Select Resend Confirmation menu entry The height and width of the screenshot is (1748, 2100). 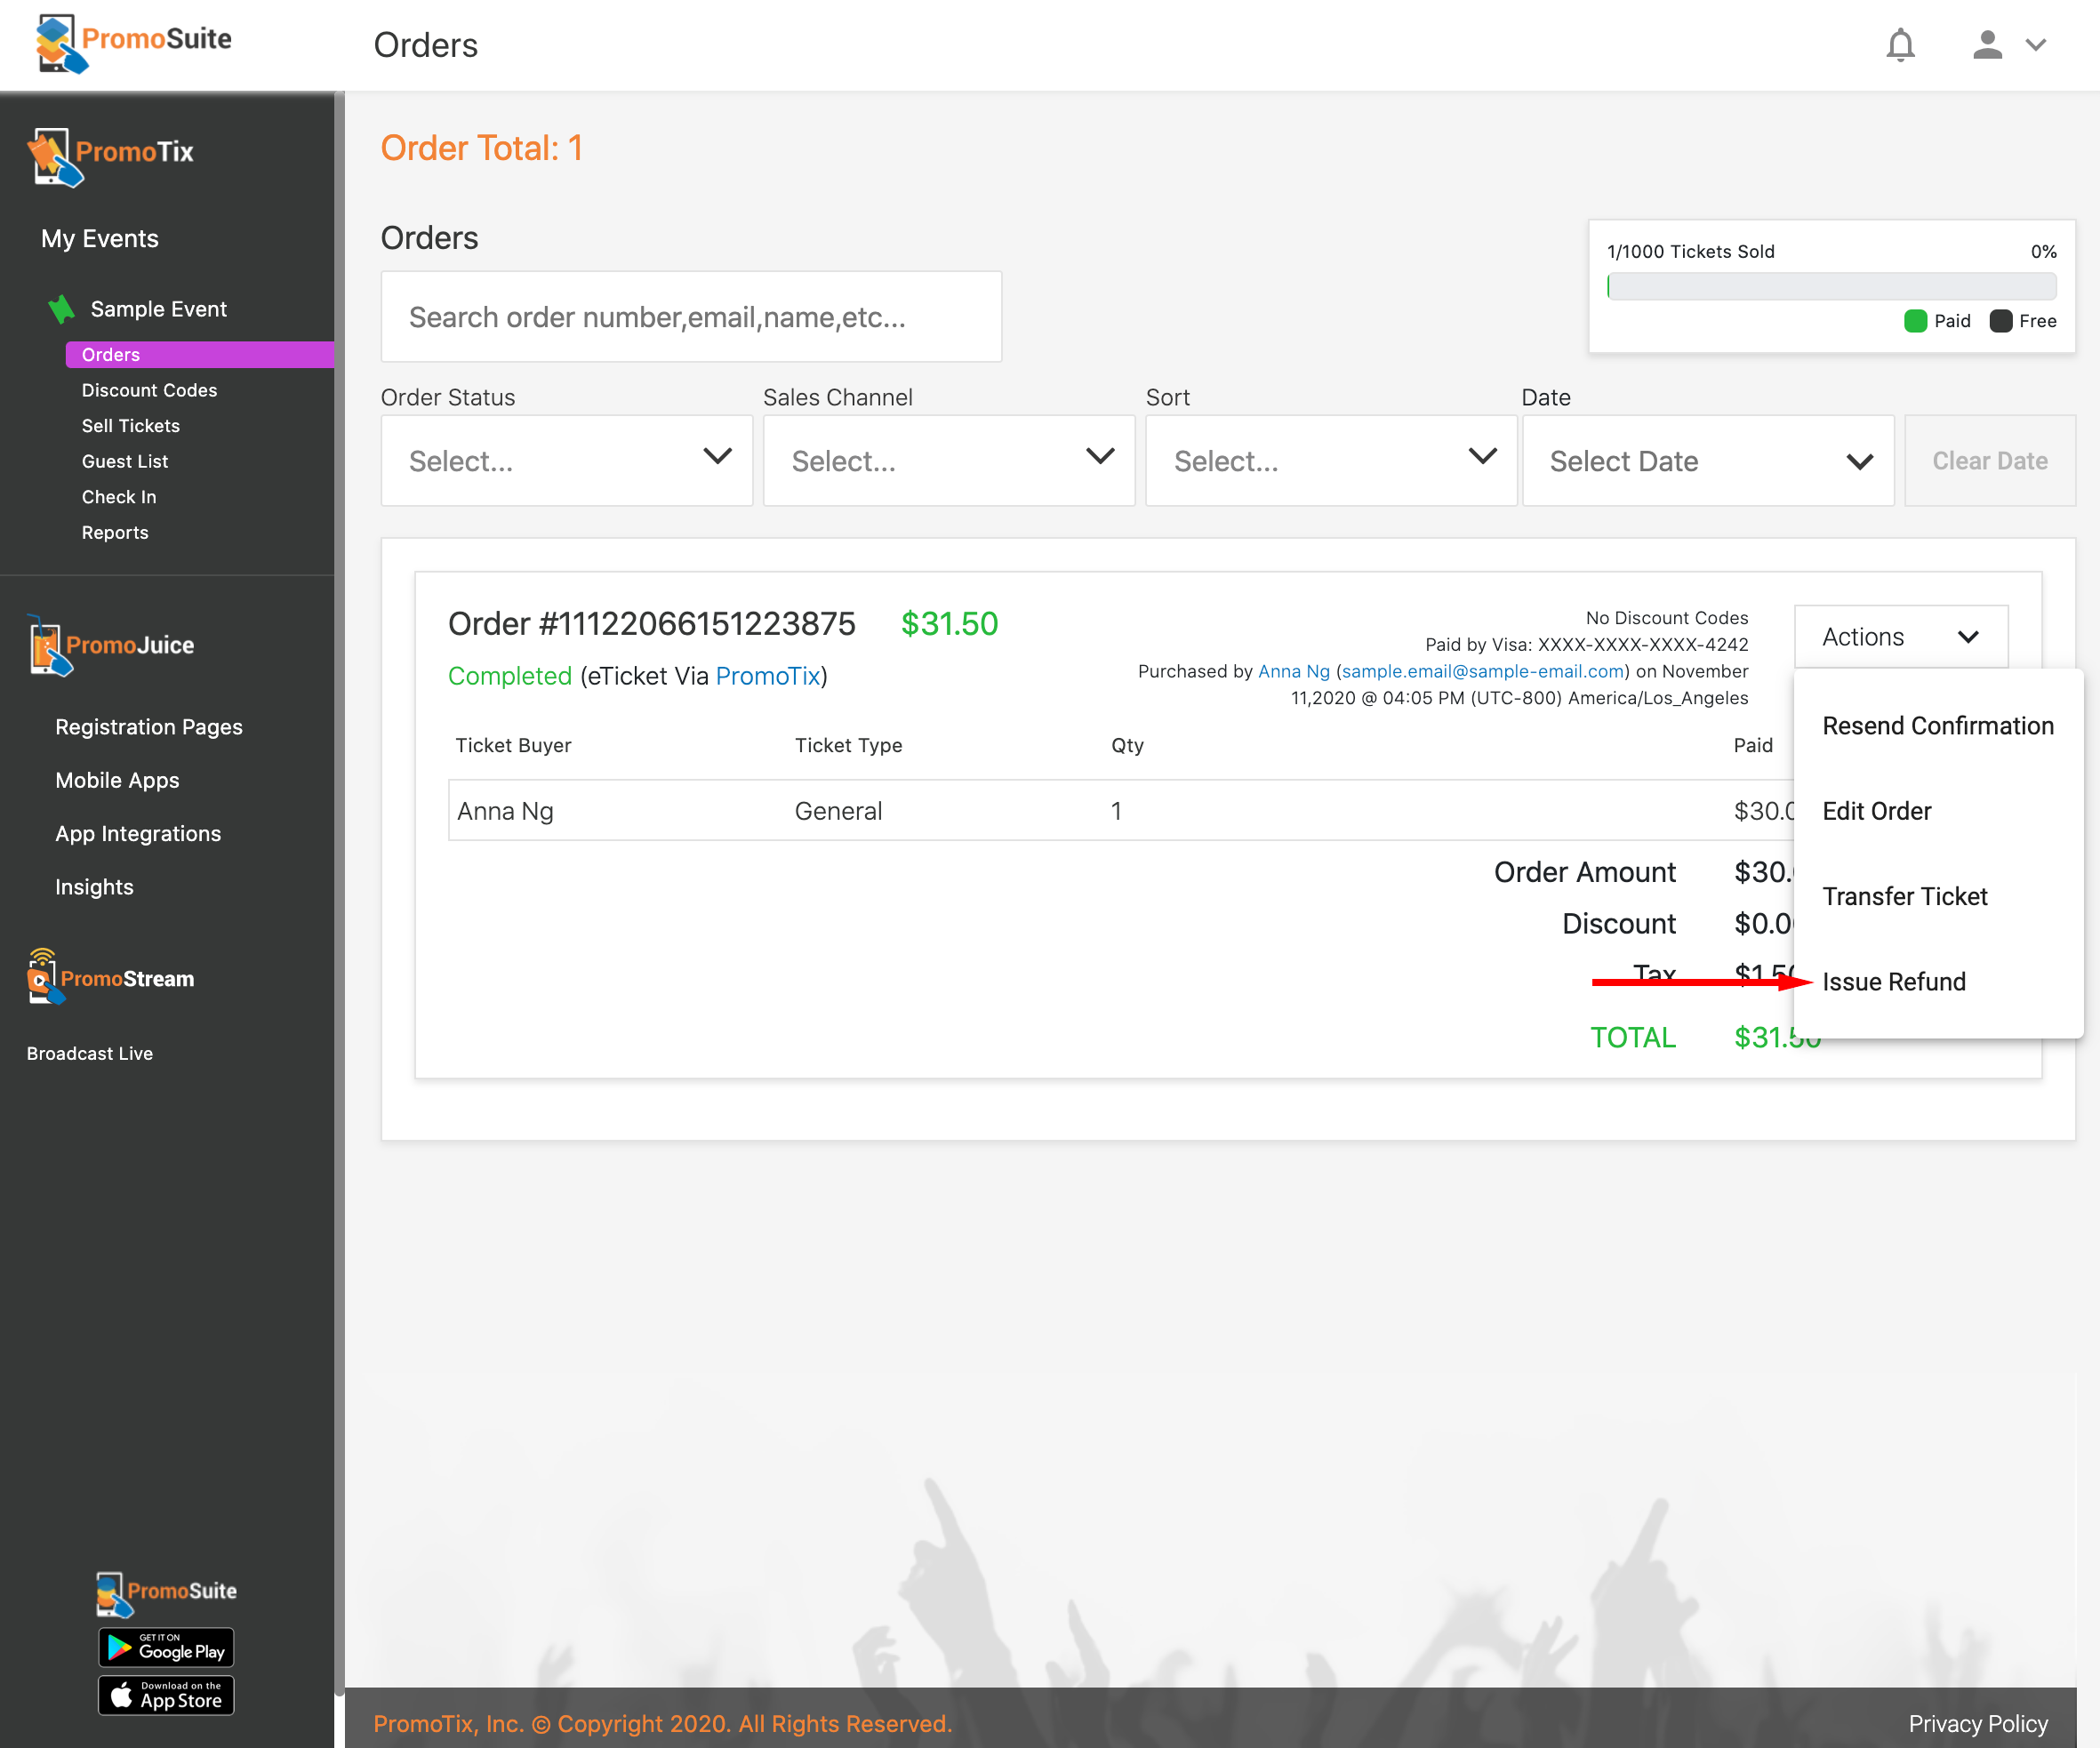pos(1937,725)
